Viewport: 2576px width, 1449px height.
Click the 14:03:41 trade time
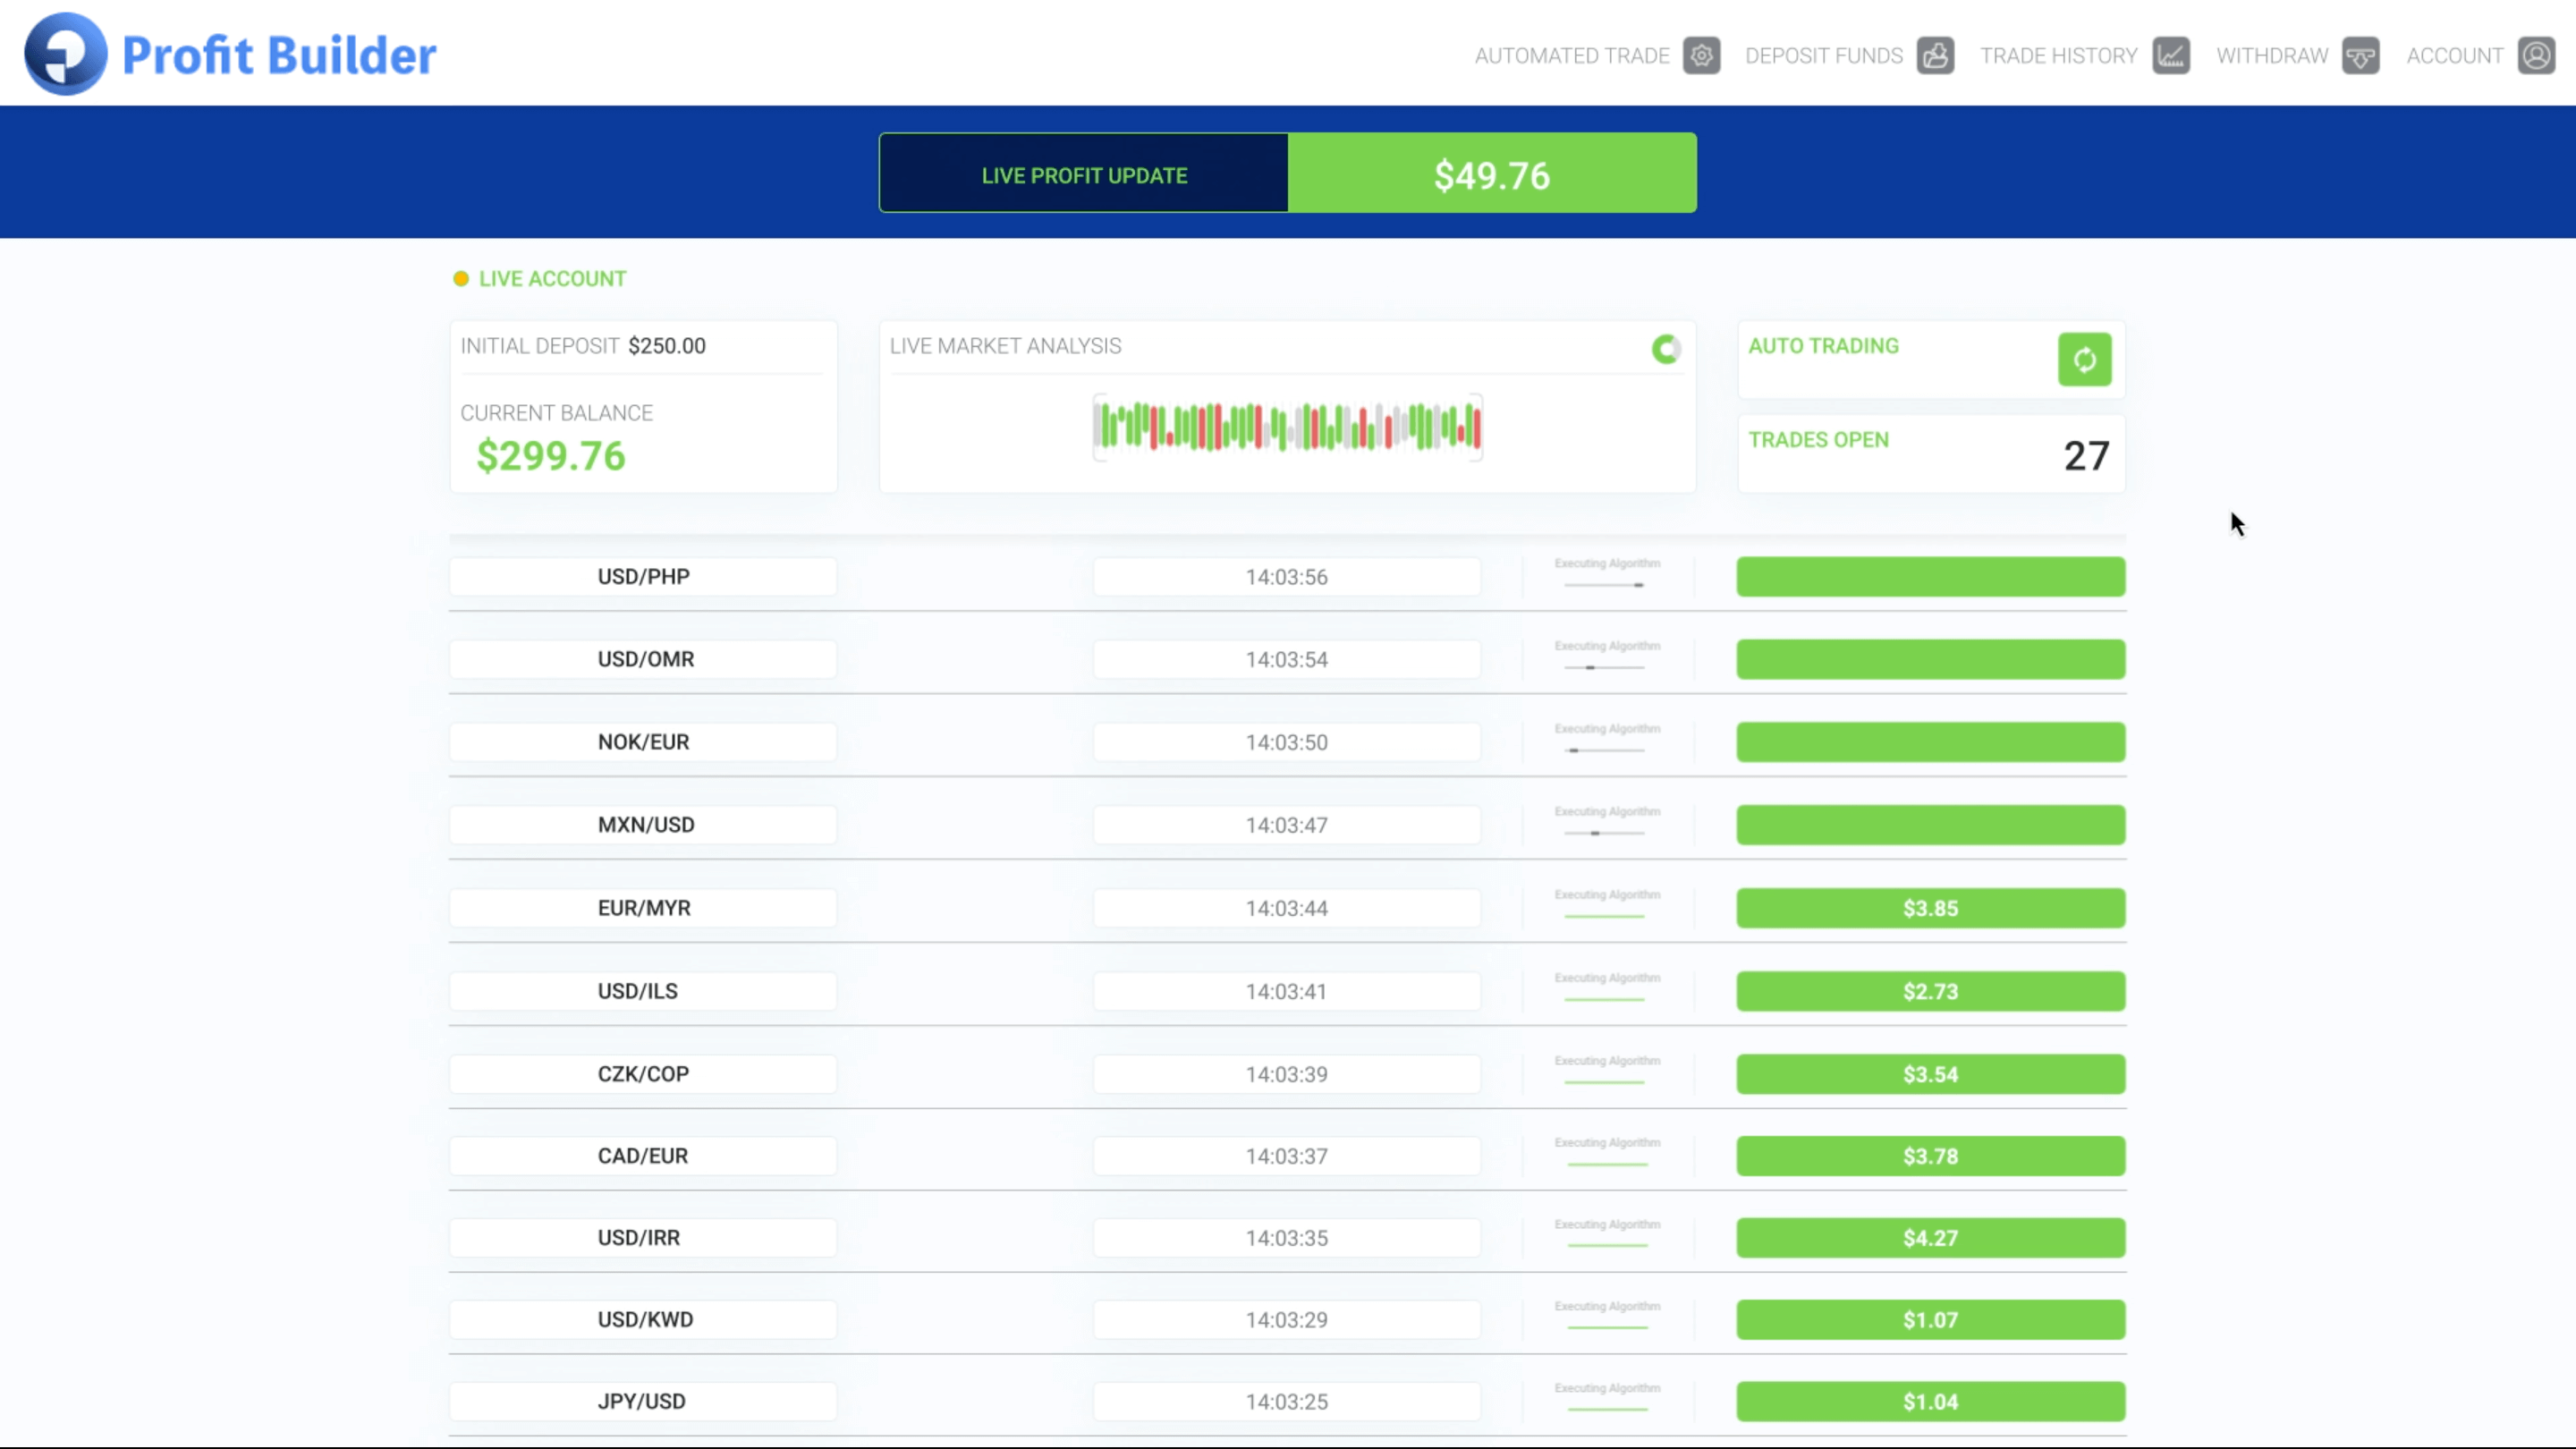(x=1287, y=992)
